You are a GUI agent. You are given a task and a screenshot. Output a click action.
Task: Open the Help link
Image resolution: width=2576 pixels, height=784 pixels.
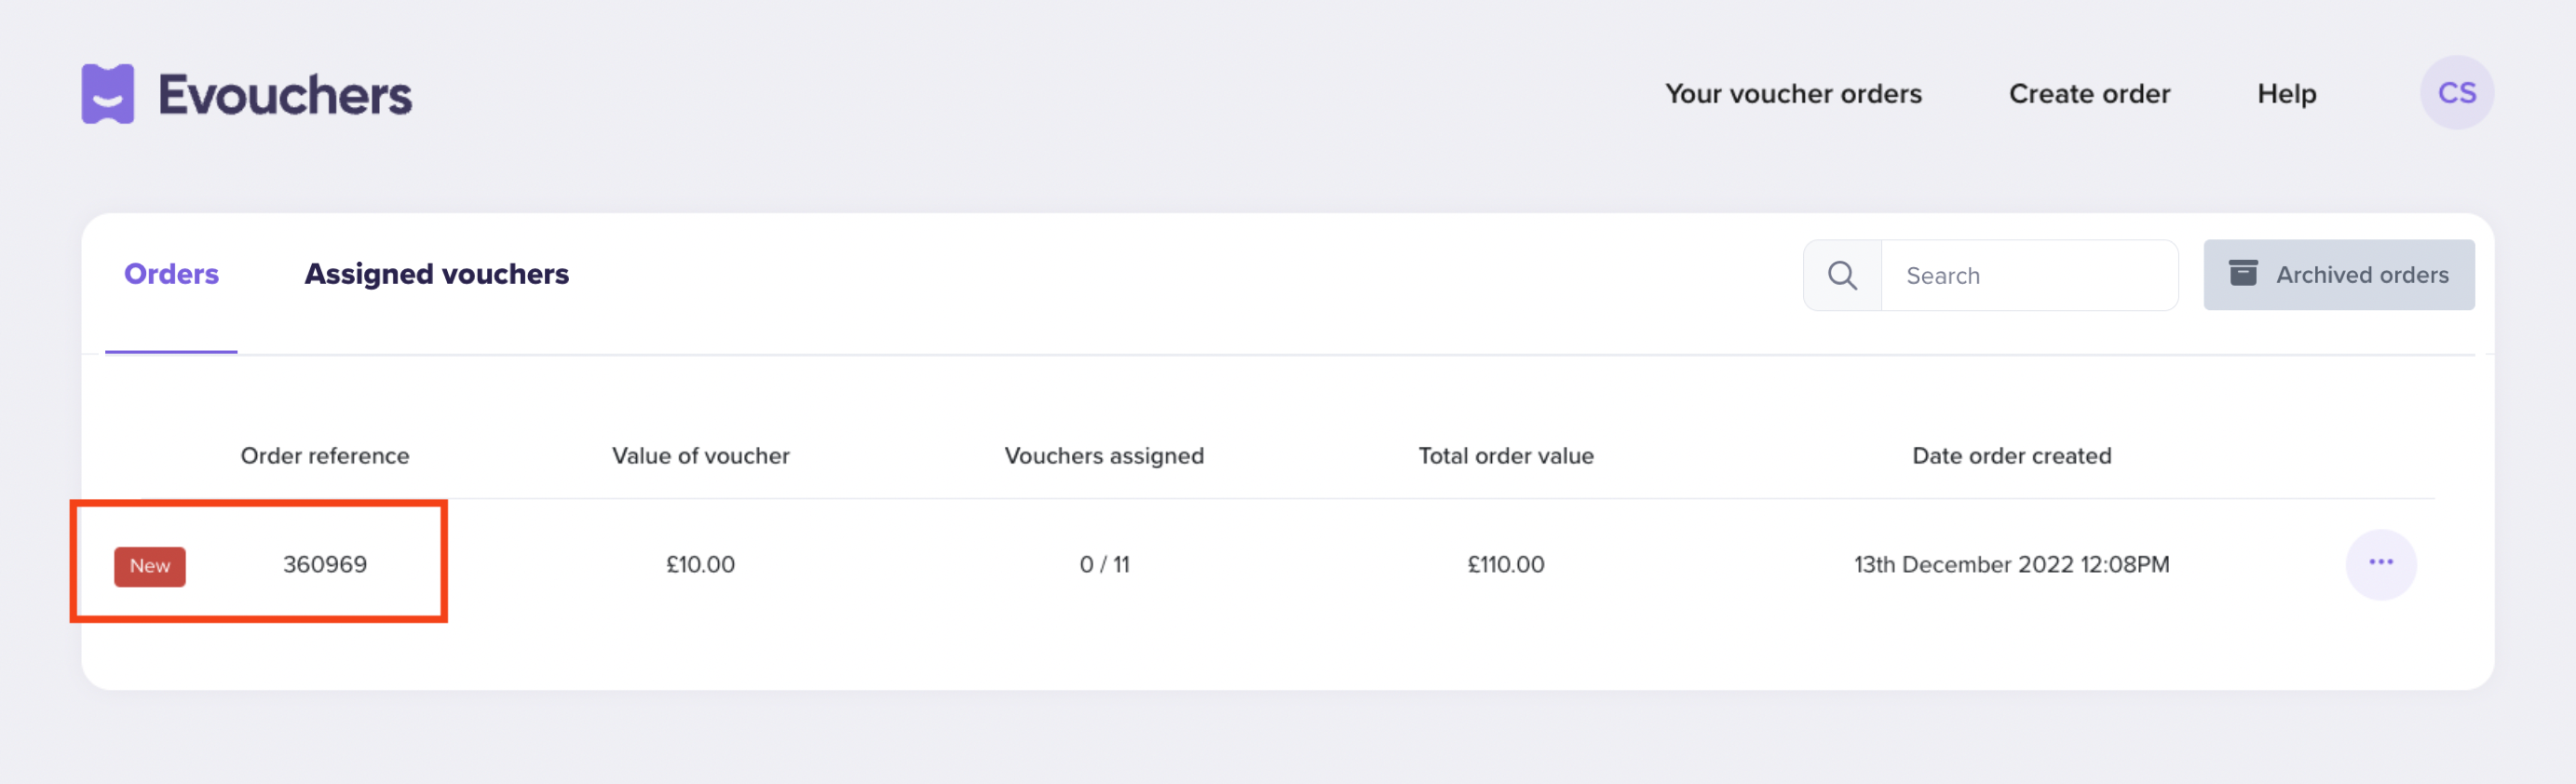tap(2286, 94)
